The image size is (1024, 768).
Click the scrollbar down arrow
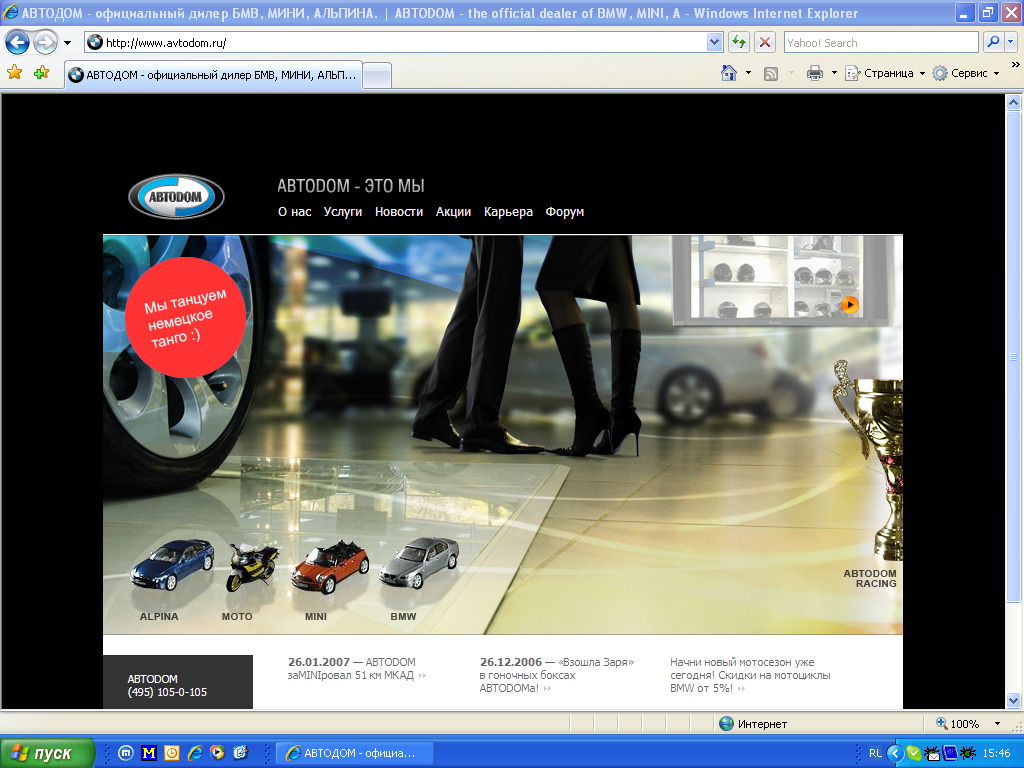point(1013,700)
